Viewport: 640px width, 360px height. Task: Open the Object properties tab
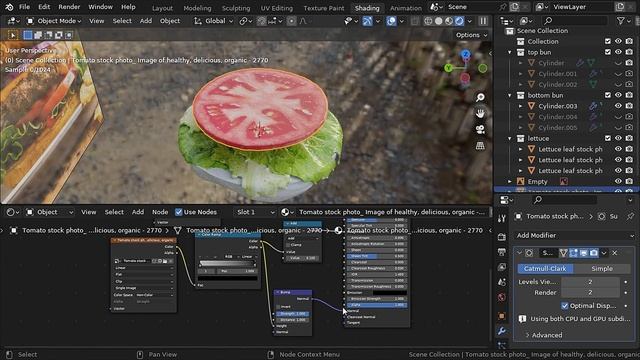(x=502, y=316)
